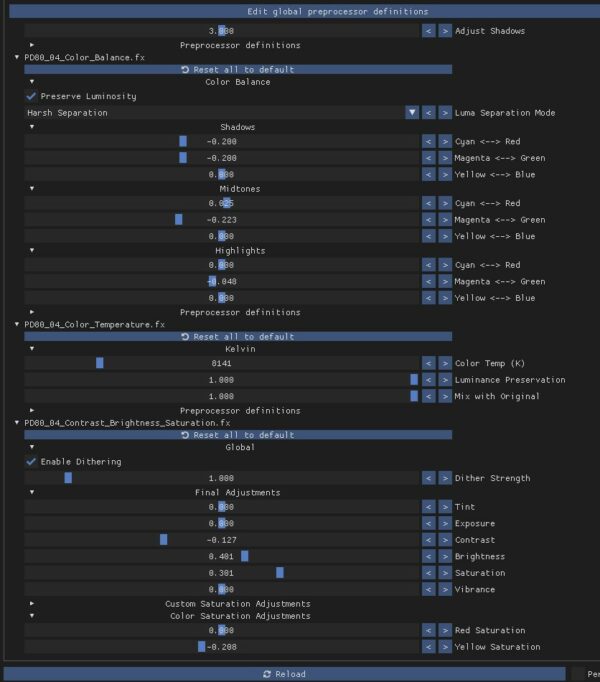Decrease Contrast with left arrow button

[428, 540]
